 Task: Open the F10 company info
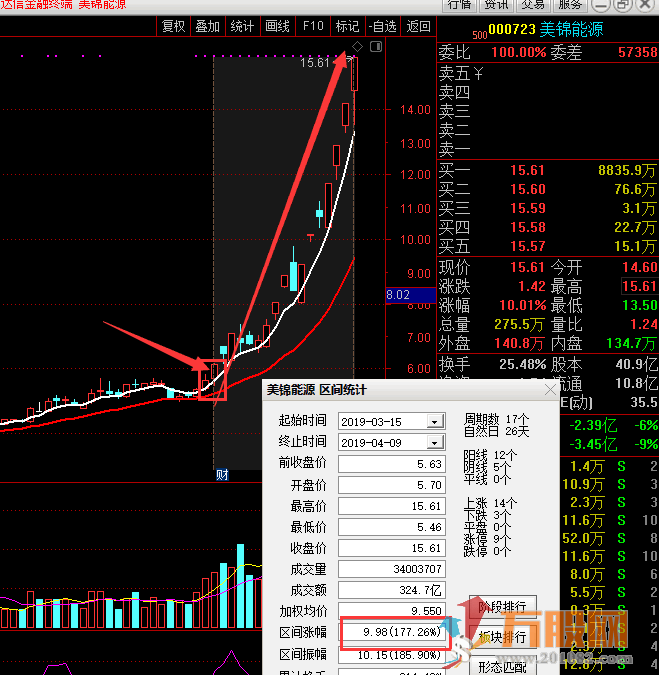pos(313,26)
